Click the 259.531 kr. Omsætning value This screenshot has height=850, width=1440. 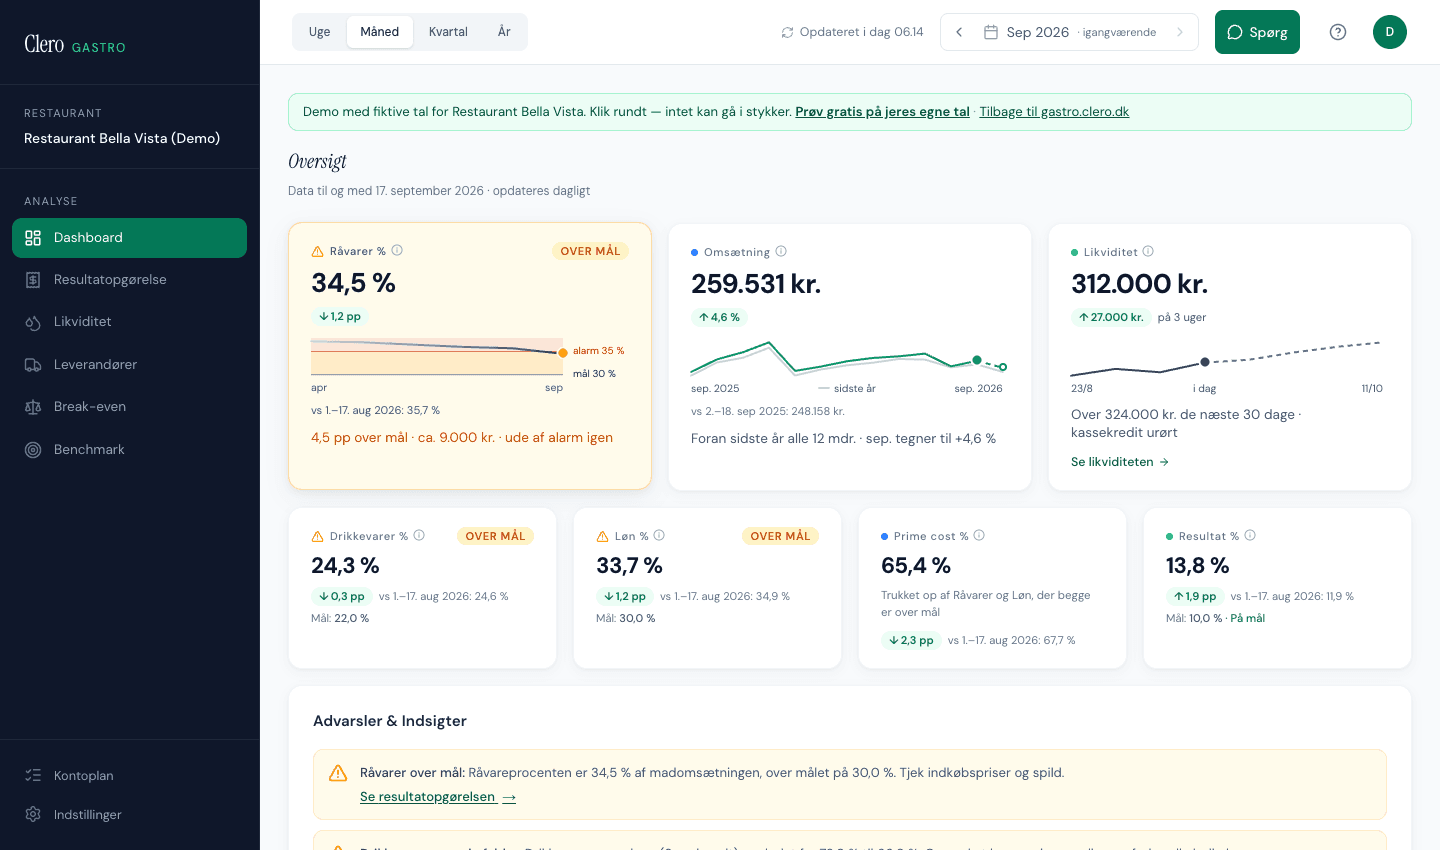[756, 284]
